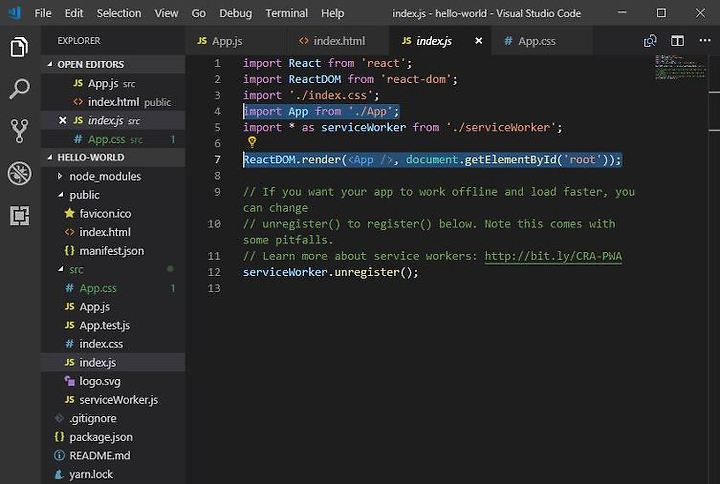Click line number 12 in the gutter
Image resolution: width=720 pixels, height=484 pixels.
(x=214, y=272)
